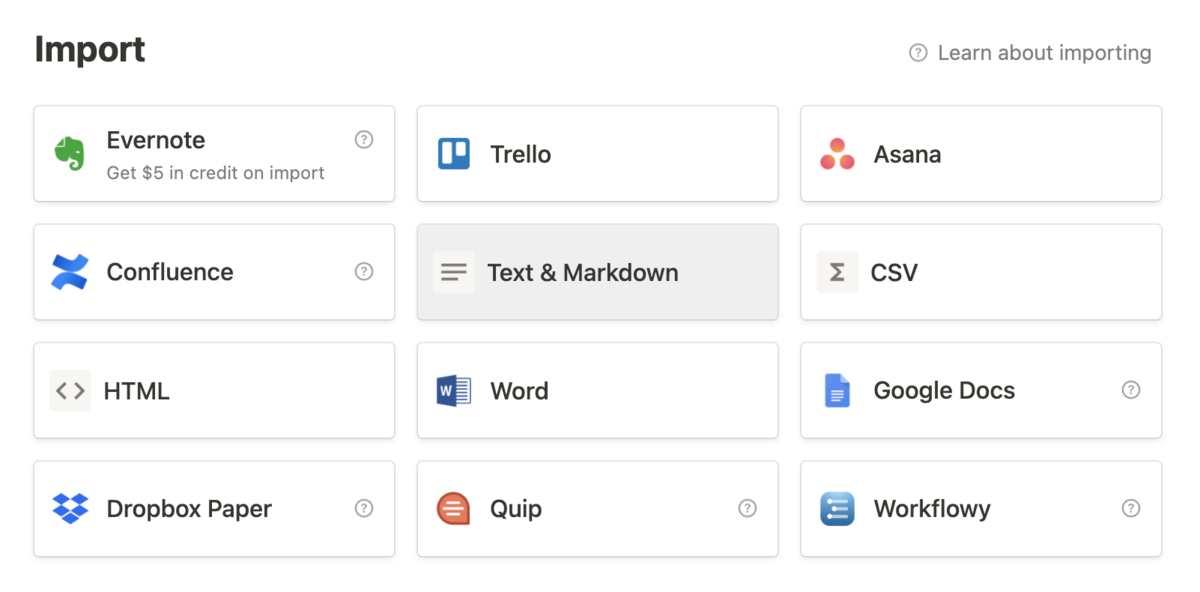The width and height of the screenshot is (1200, 592).
Task: Open help for Google Docs import
Action: pos(1131,390)
